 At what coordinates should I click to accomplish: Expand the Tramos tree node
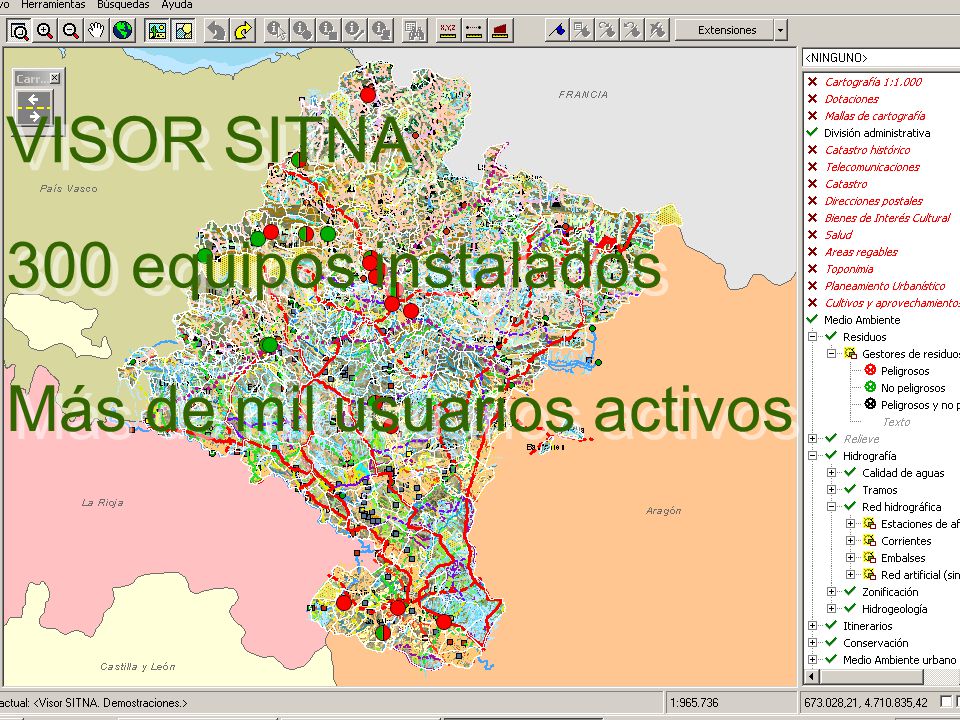[831, 490]
